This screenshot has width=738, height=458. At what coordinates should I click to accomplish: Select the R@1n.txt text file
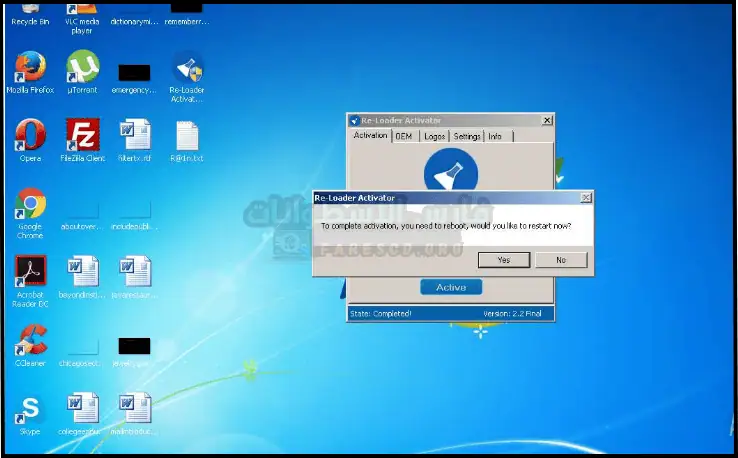point(187,136)
